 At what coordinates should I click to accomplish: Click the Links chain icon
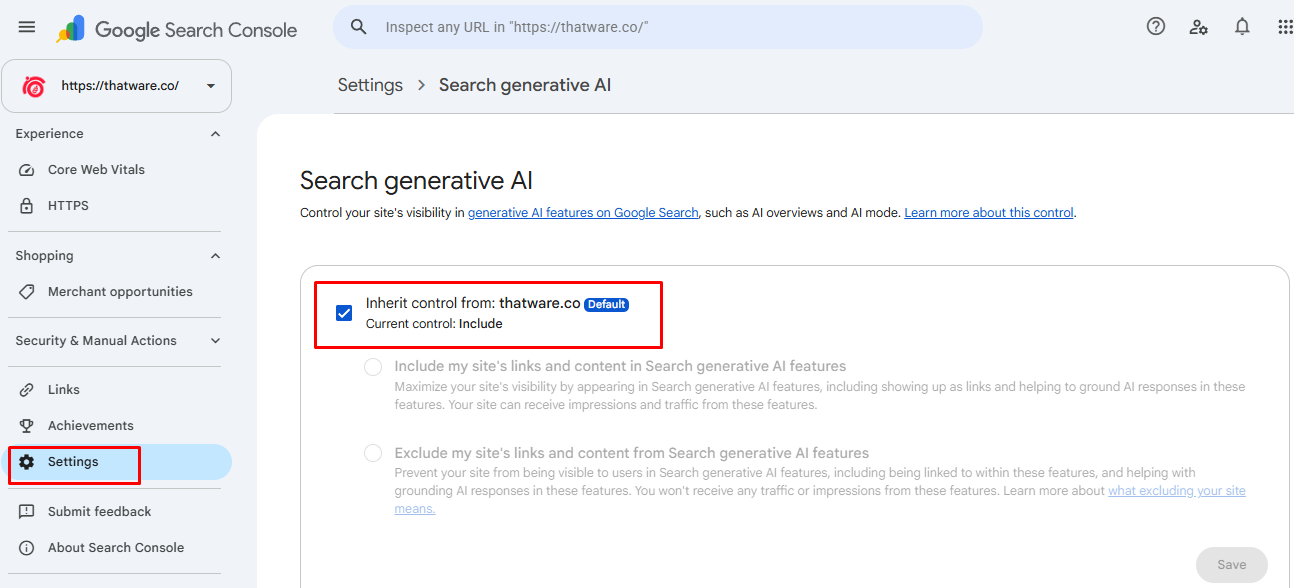coord(27,390)
